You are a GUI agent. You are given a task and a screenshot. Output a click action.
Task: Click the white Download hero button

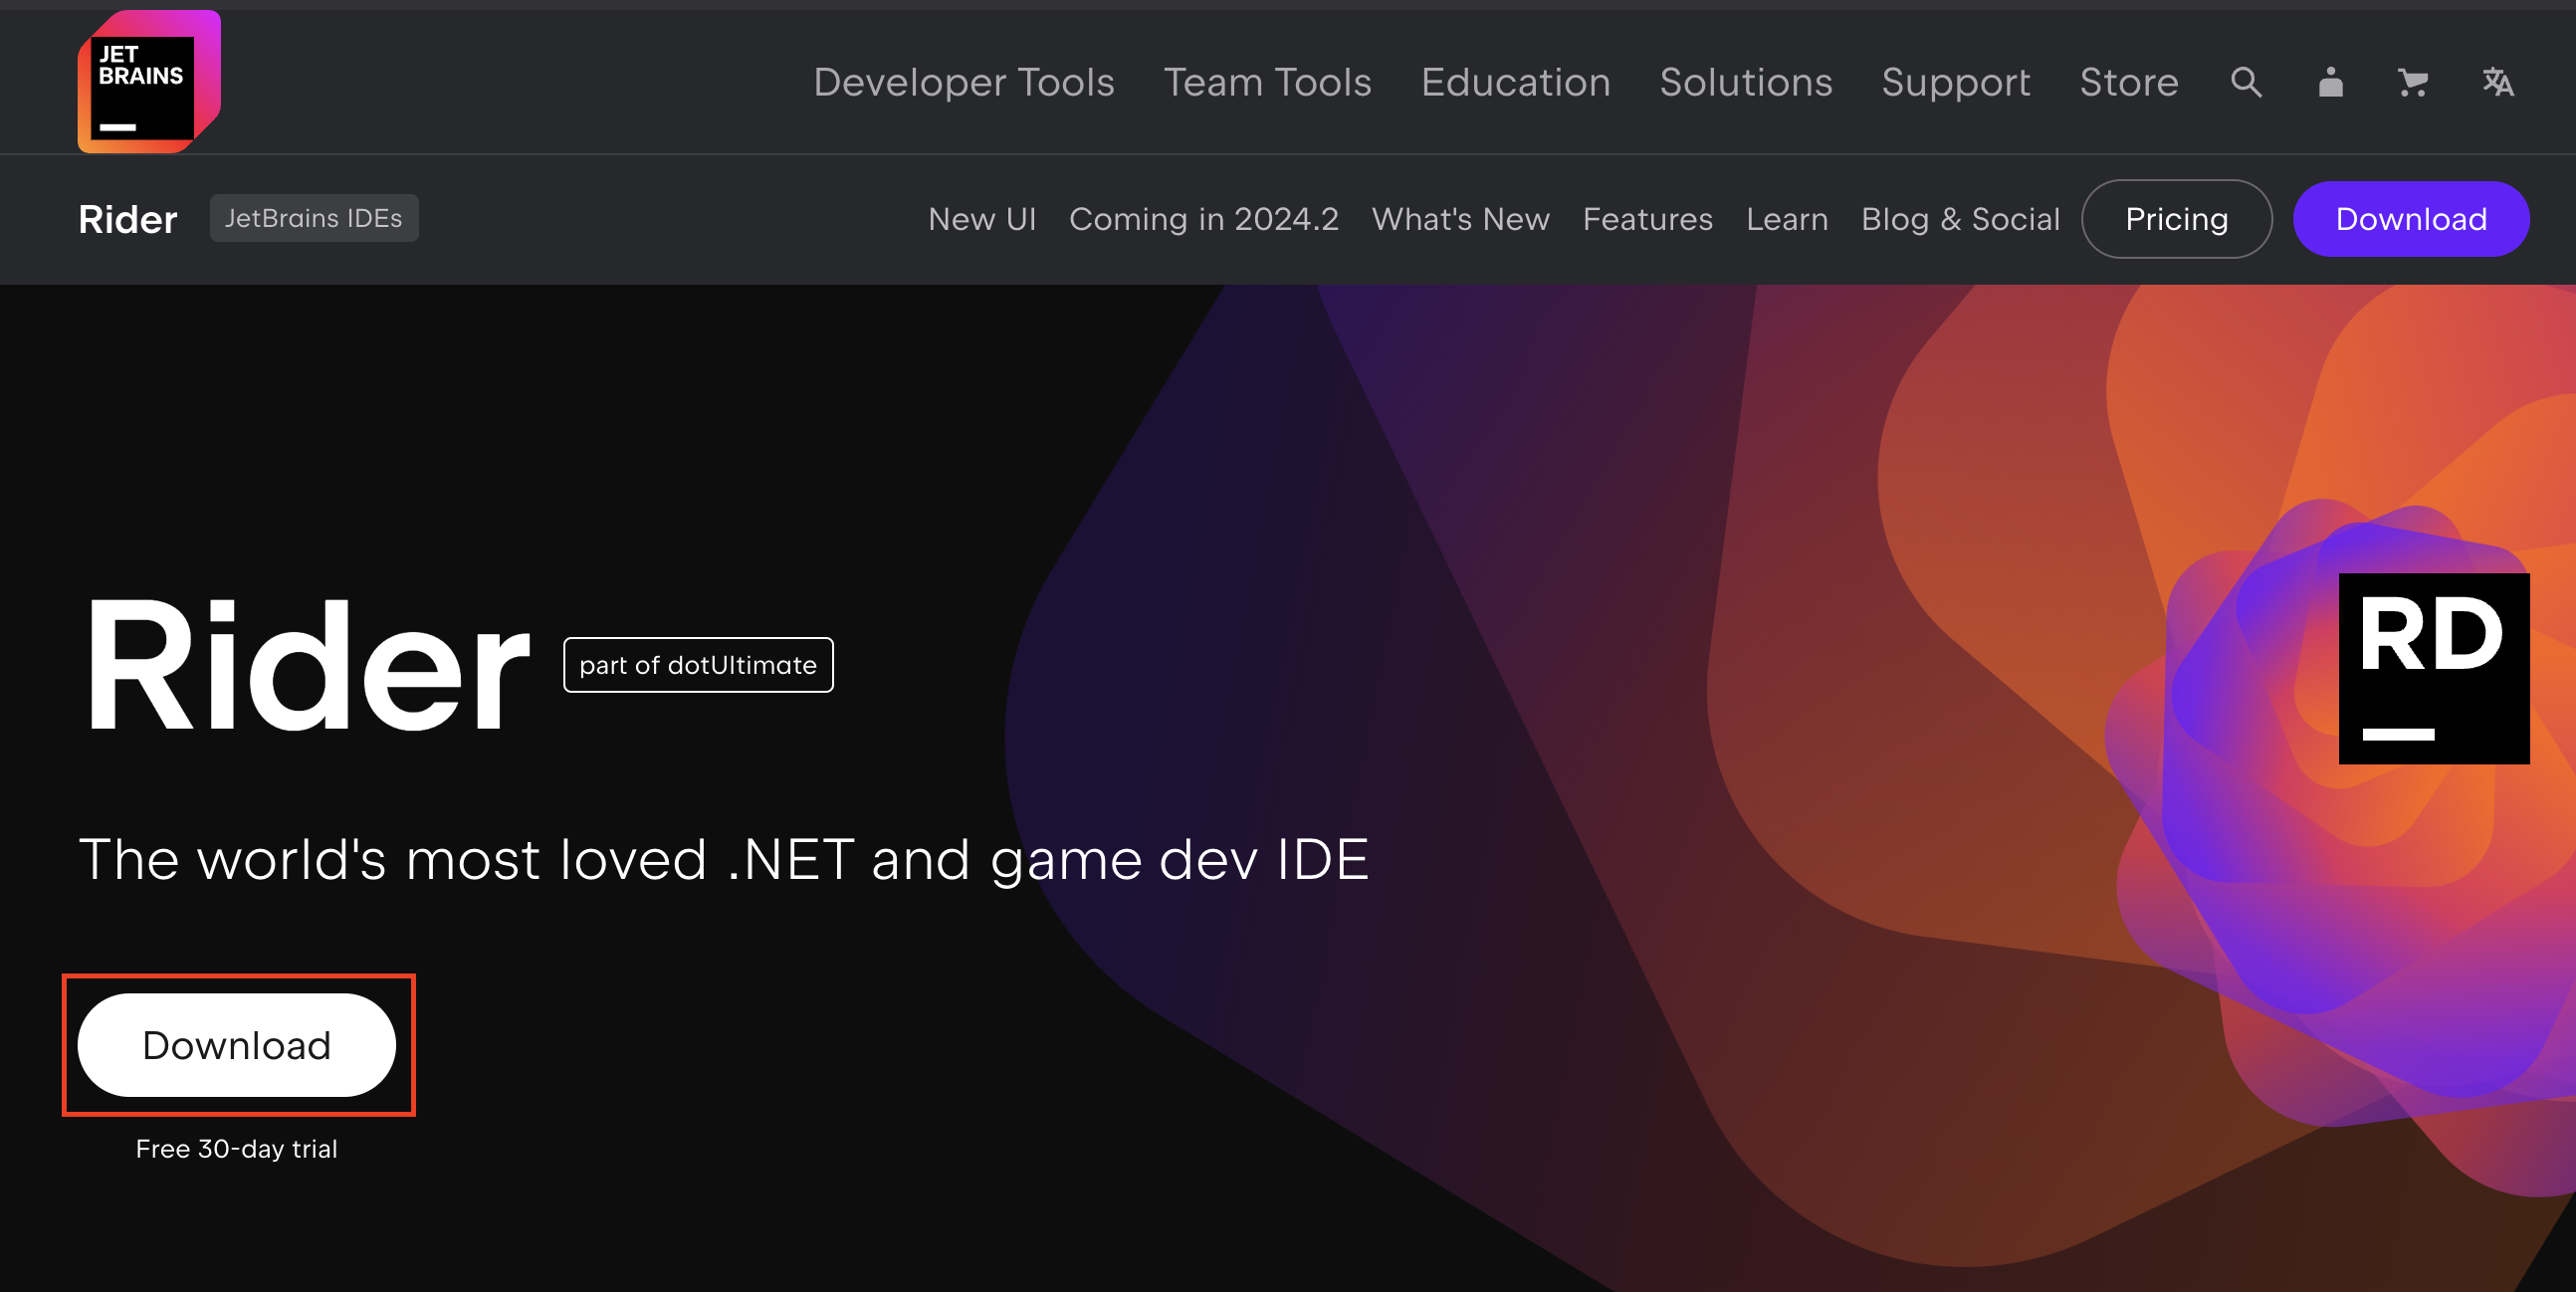(237, 1045)
